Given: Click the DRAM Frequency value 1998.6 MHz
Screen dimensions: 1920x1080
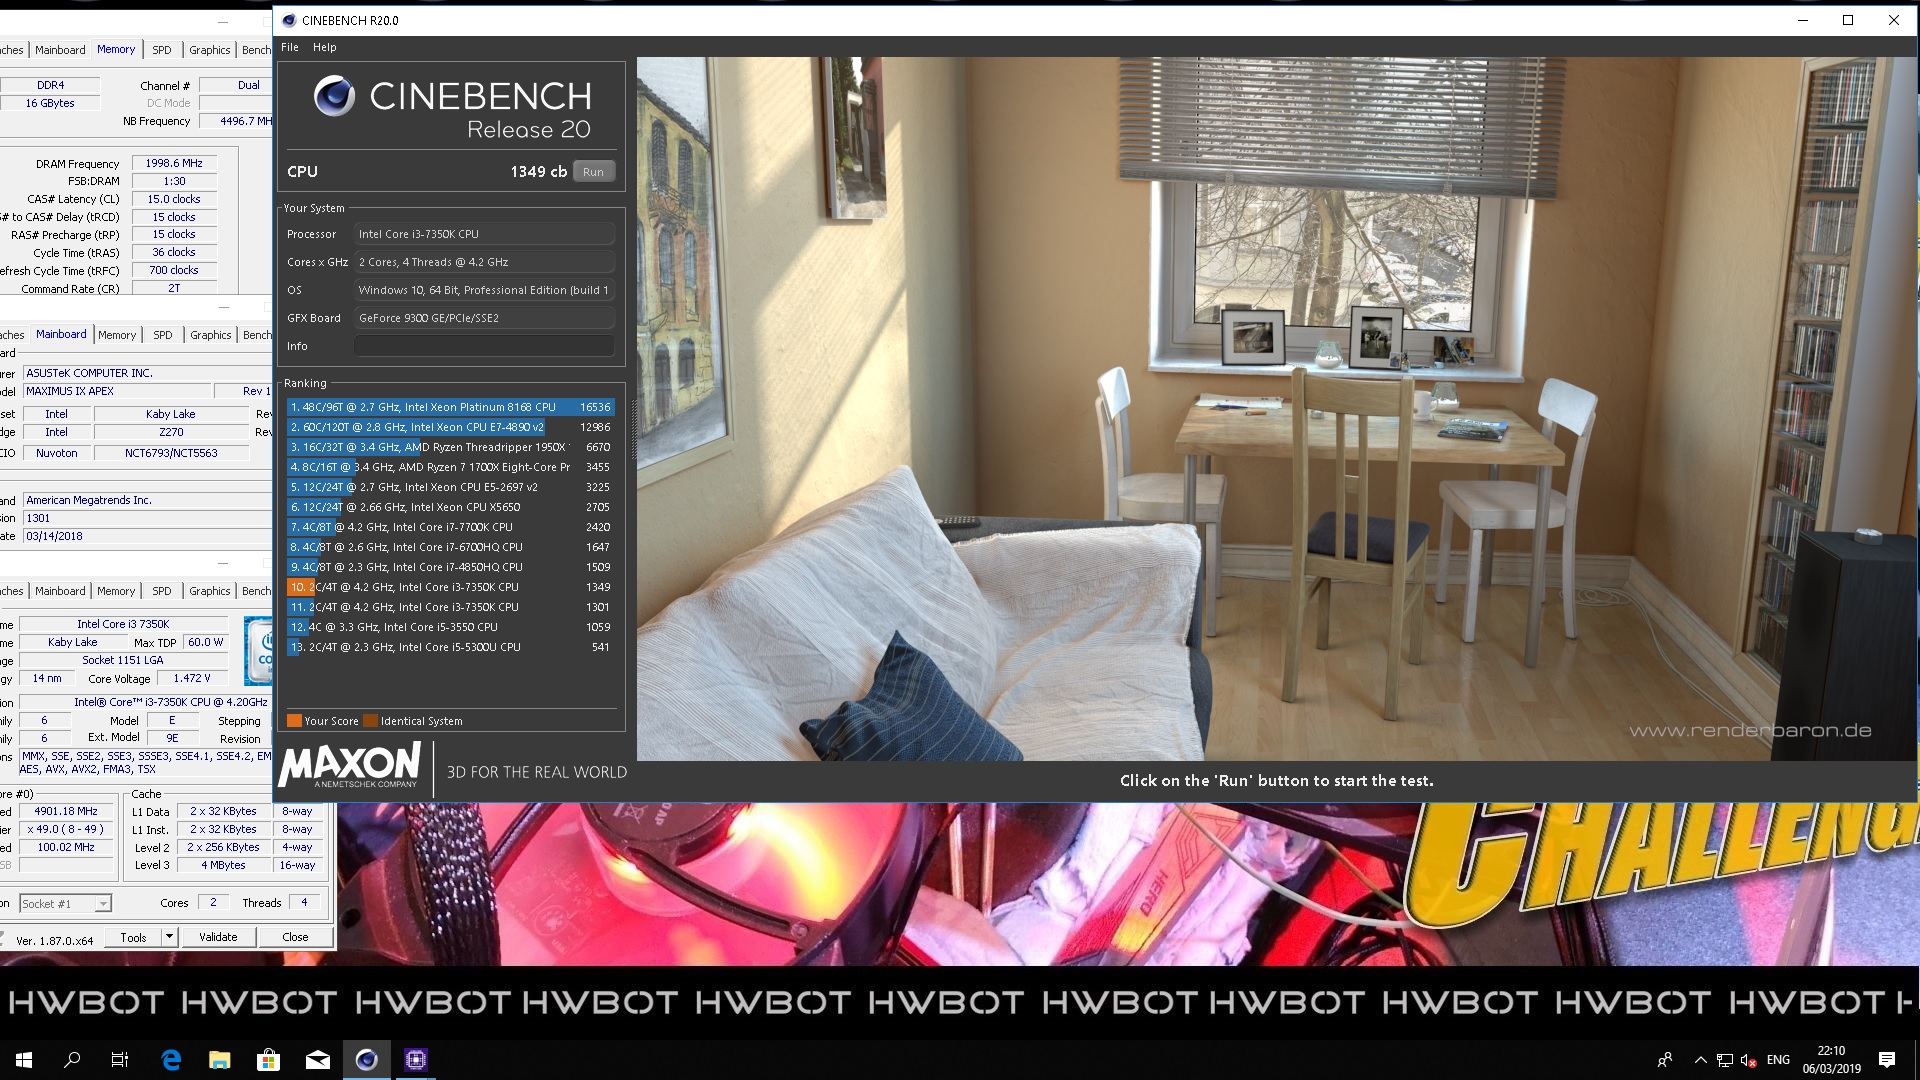Looking at the screenshot, I should pos(175,163).
